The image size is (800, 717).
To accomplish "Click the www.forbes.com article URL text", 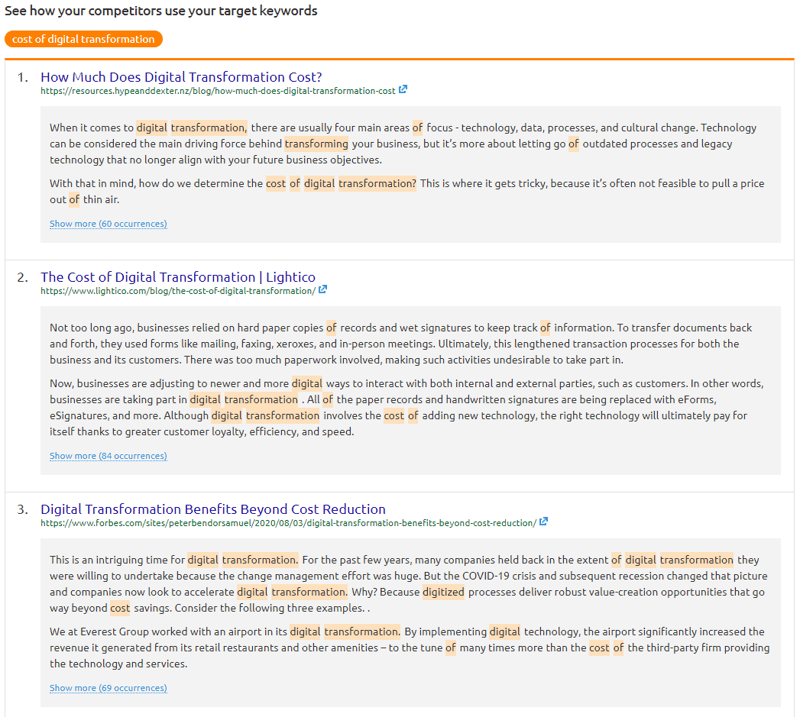I will 288,523.
